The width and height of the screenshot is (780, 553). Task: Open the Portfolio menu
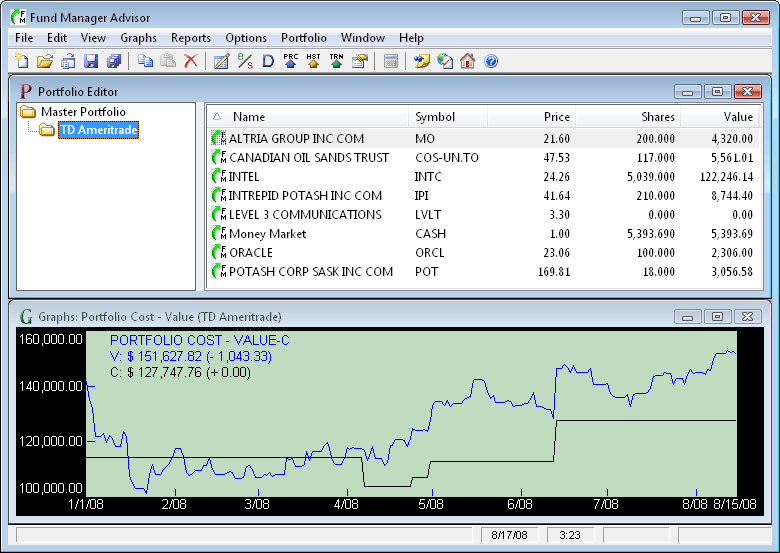pyautogui.click(x=303, y=38)
